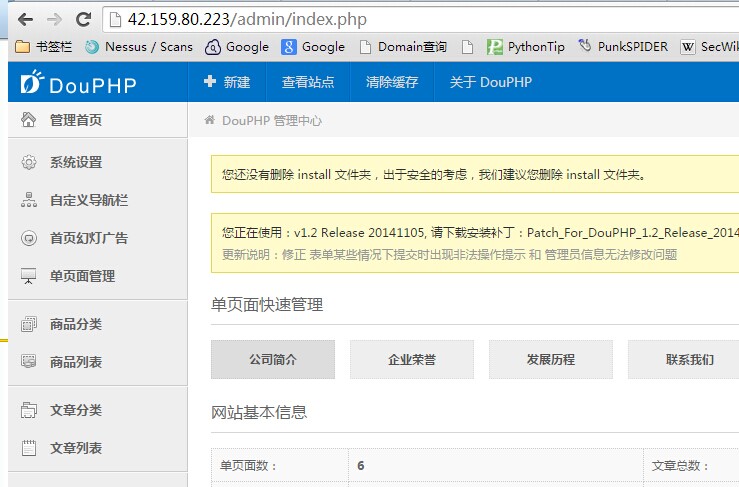Click the 自定义导航栏 sitemap icon
The image size is (739, 487).
(29, 200)
